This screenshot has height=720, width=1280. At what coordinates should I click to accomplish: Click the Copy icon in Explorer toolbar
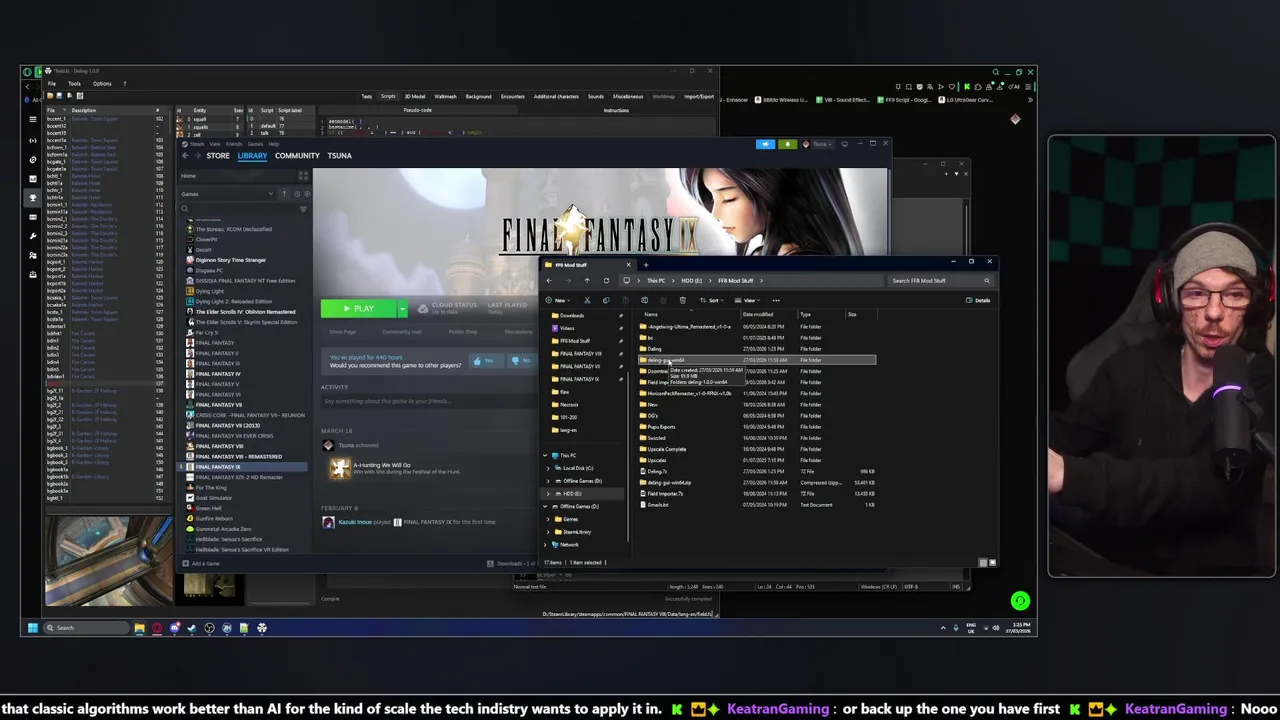click(606, 300)
